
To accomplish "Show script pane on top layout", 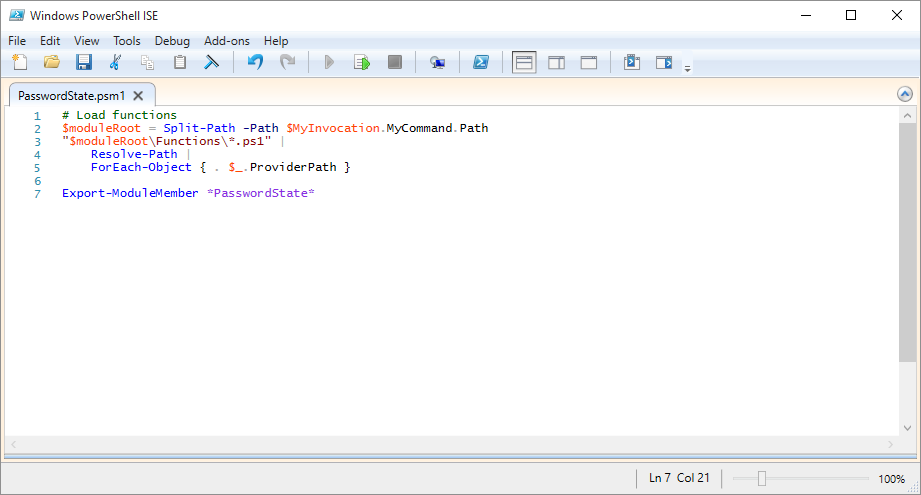I will [524, 62].
